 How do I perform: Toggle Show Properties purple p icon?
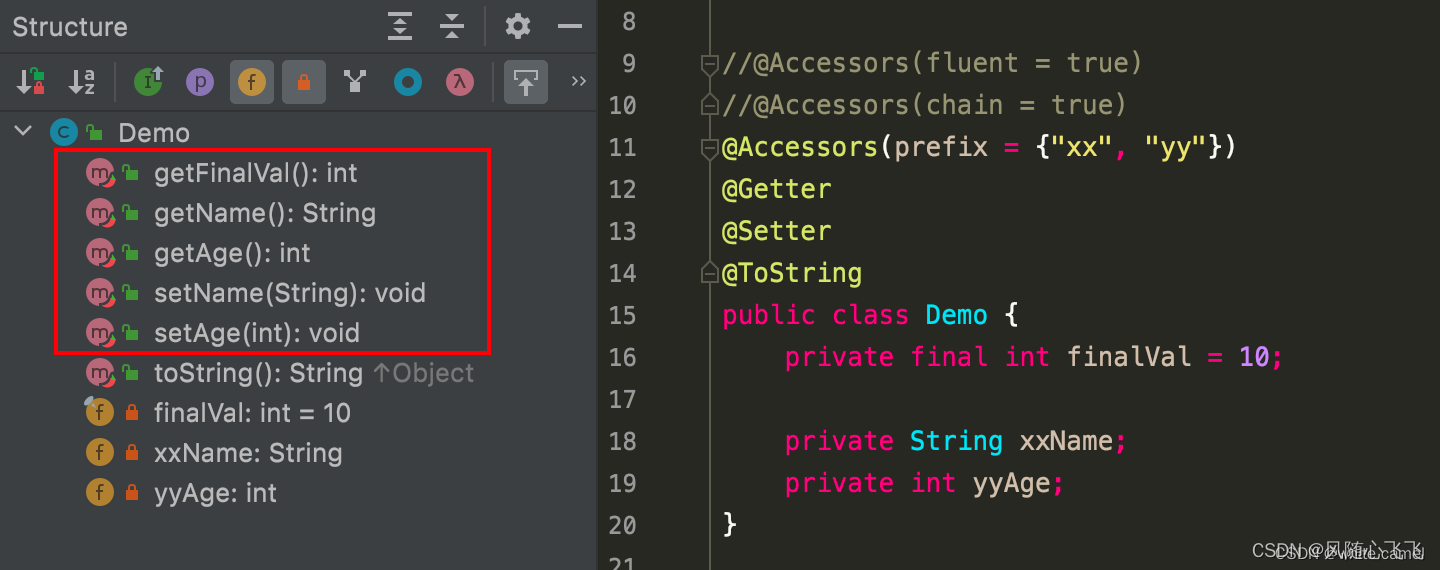click(200, 82)
